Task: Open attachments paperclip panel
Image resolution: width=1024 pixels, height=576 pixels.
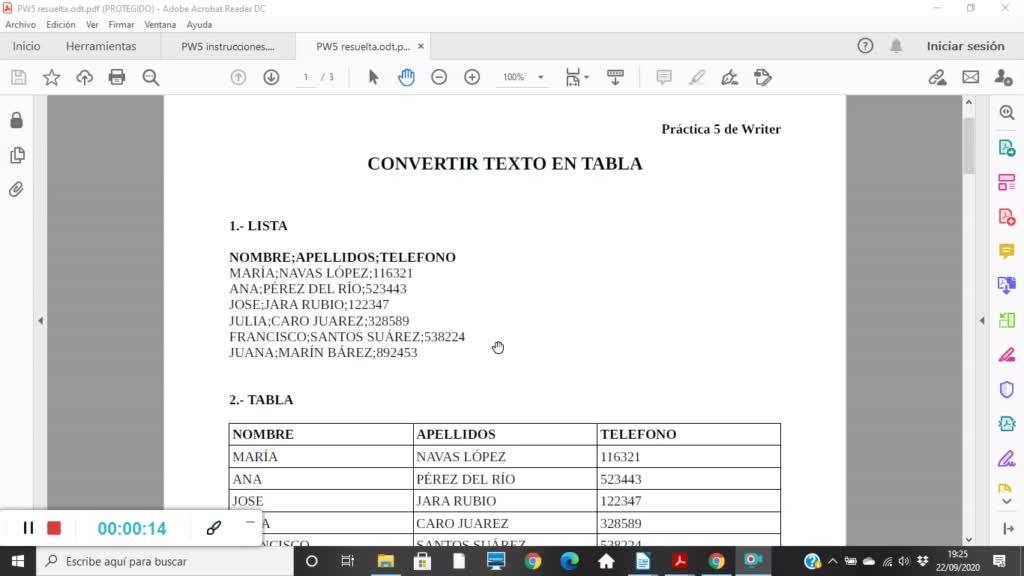Action: (17, 189)
